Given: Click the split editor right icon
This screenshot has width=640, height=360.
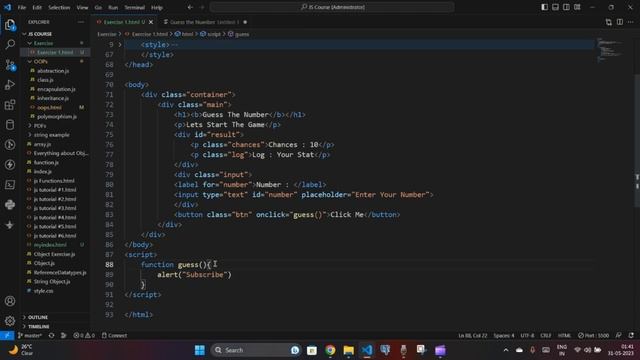Looking at the screenshot, I should 620,22.
